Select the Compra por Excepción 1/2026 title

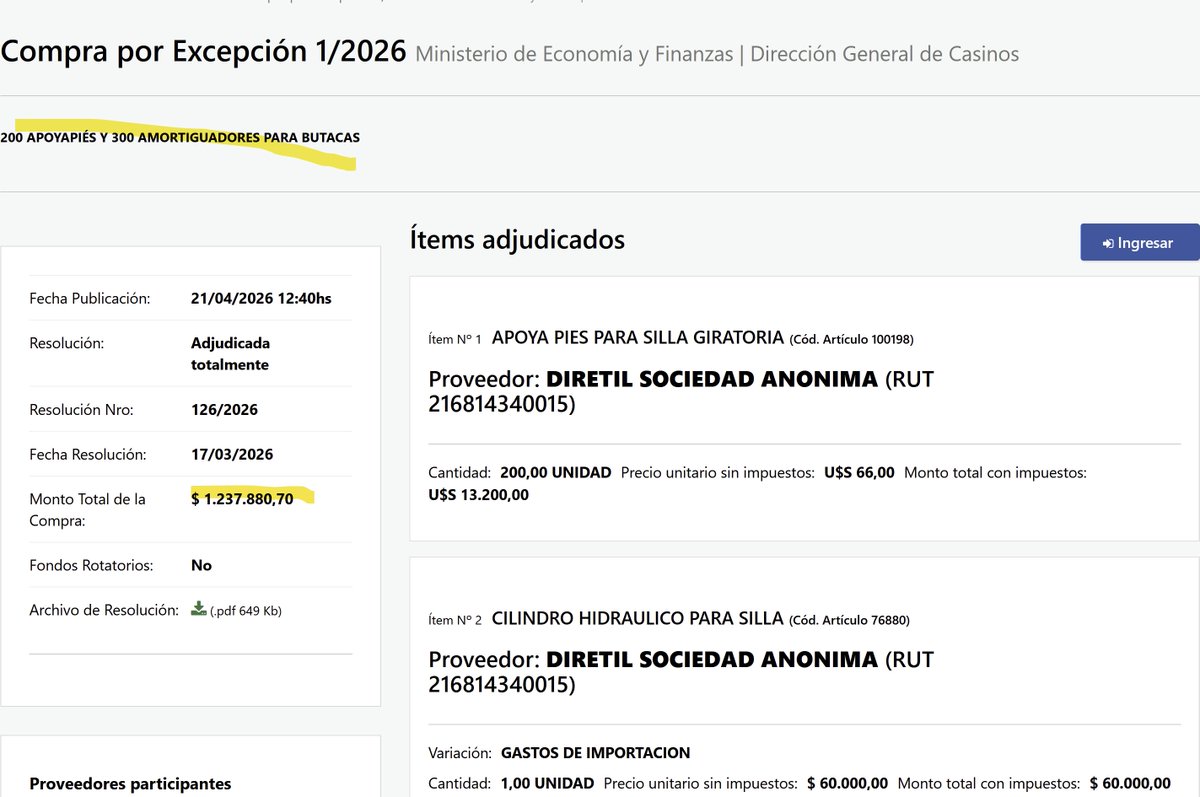204,50
